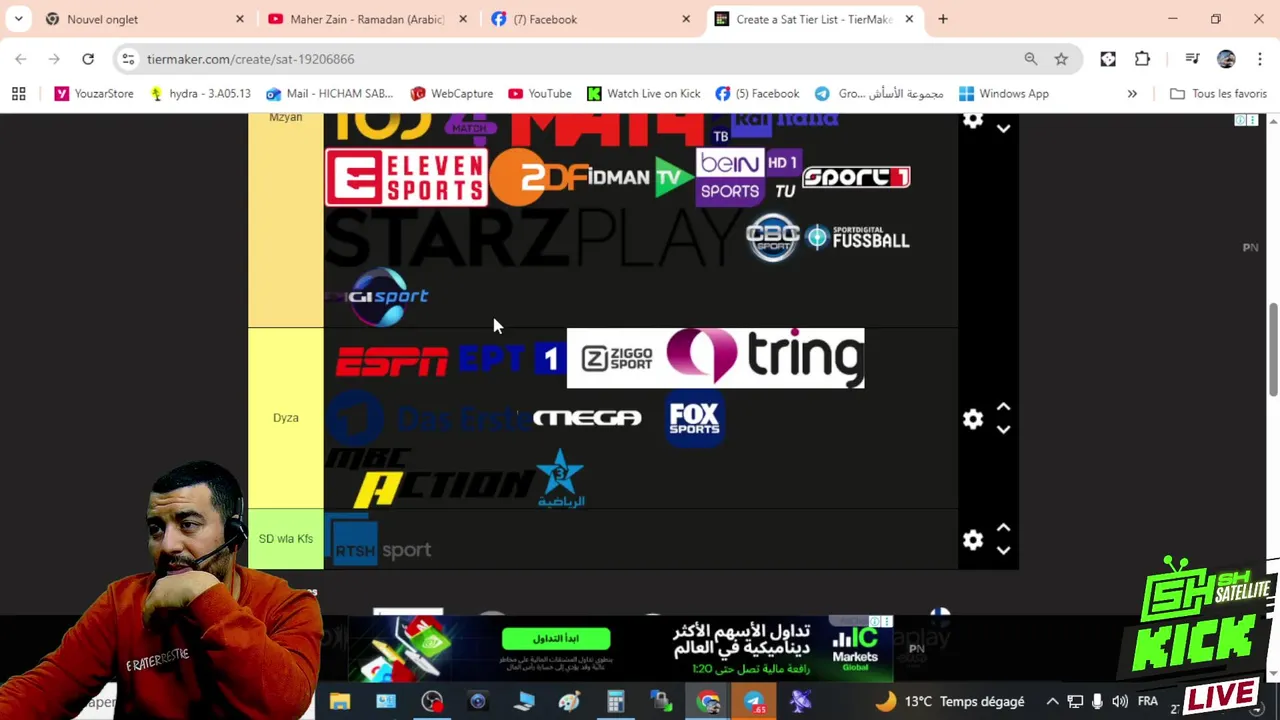Open the Extensions puzzle icon
The width and height of the screenshot is (1280, 720).
point(1142,59)
